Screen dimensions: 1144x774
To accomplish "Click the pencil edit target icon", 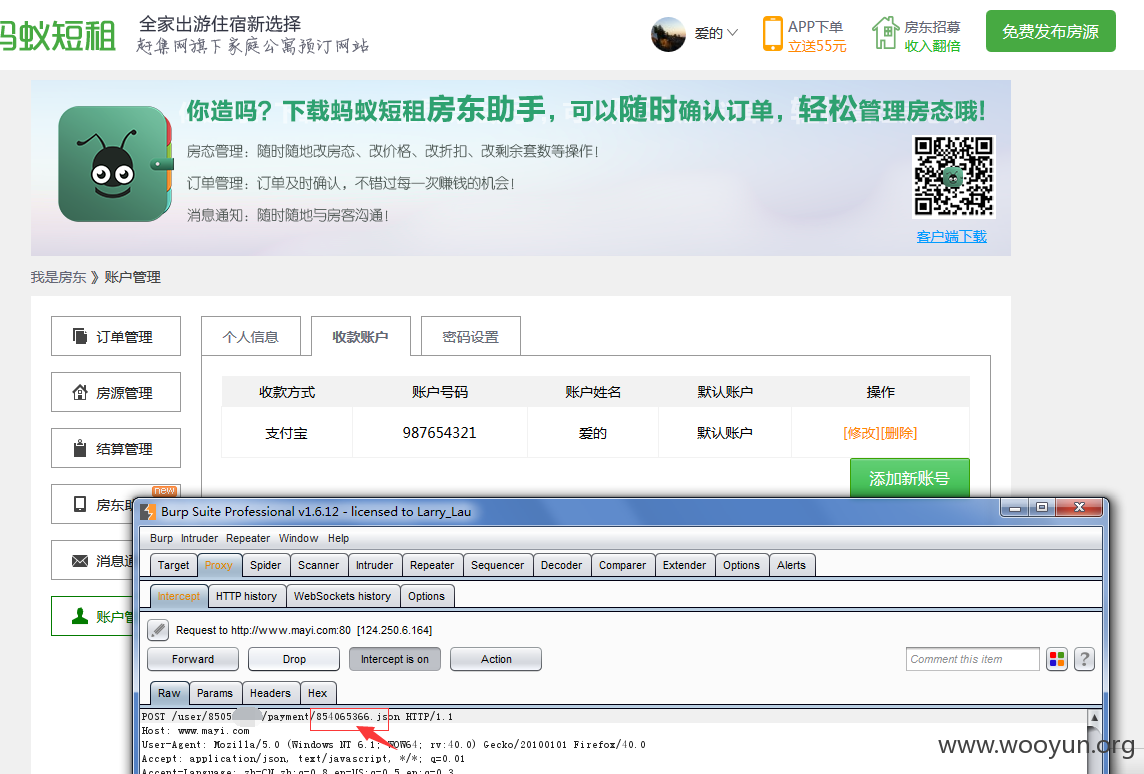I will pyautogui.click(x=158, y=630).
